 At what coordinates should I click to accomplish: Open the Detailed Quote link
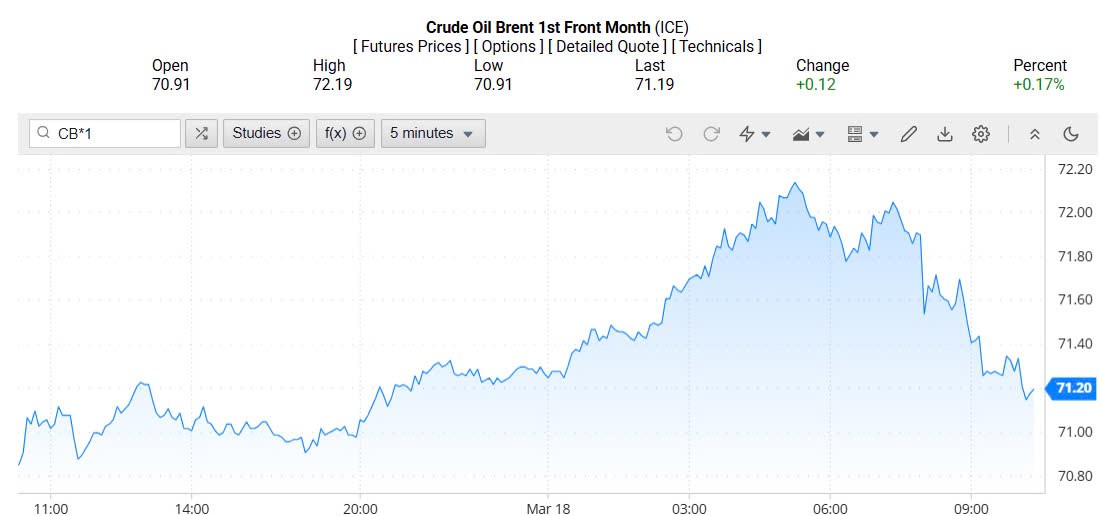(x=607, y=46)
